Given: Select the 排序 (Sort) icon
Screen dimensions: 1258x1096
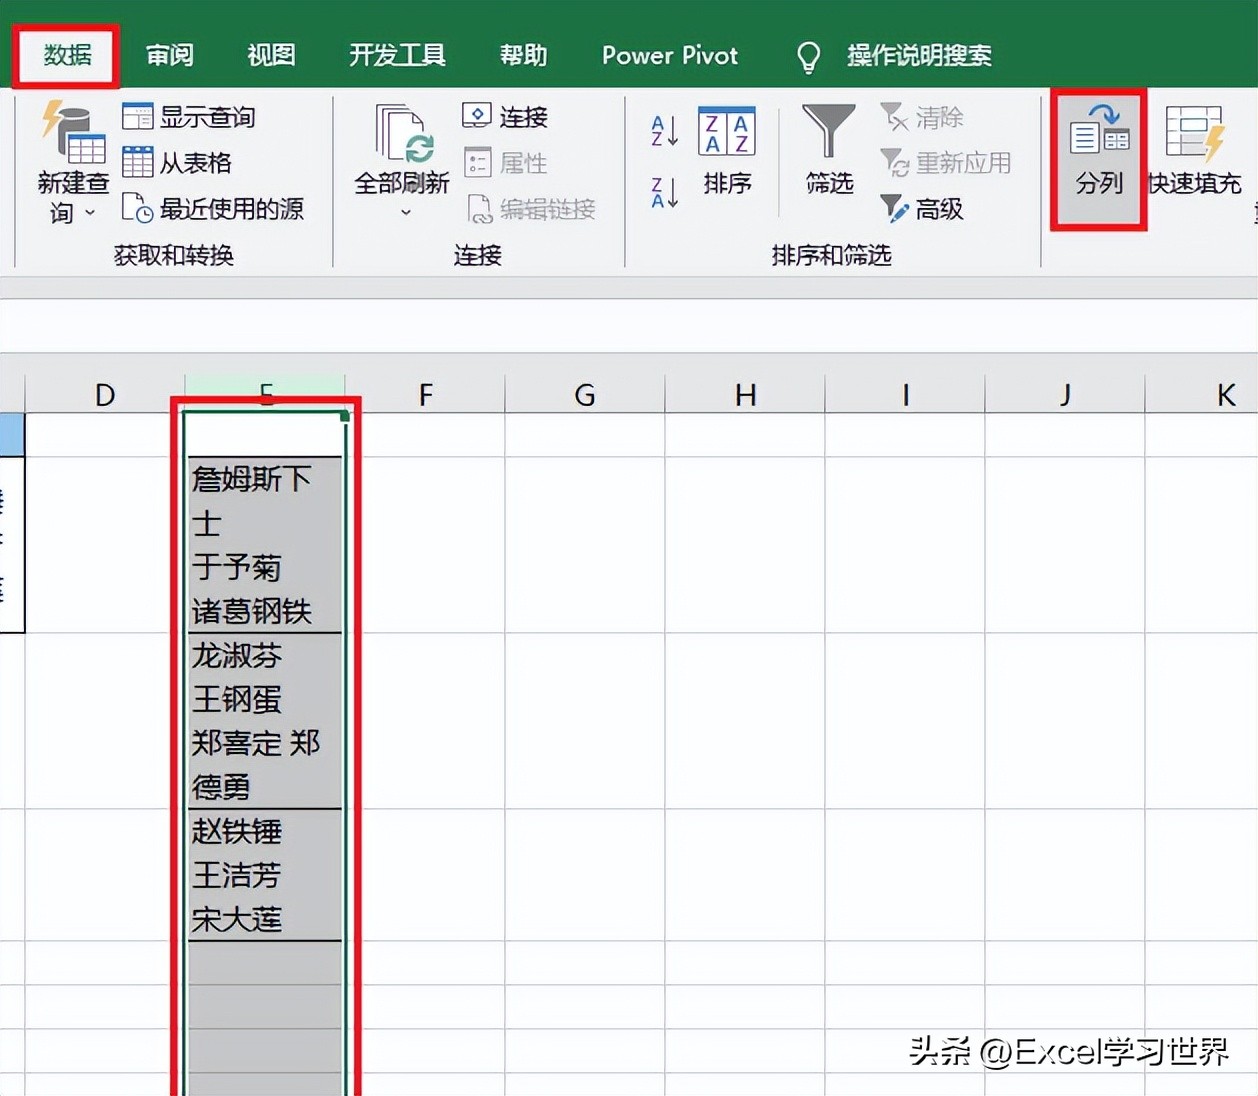Looking at the screenshot, I should (727, 150).
